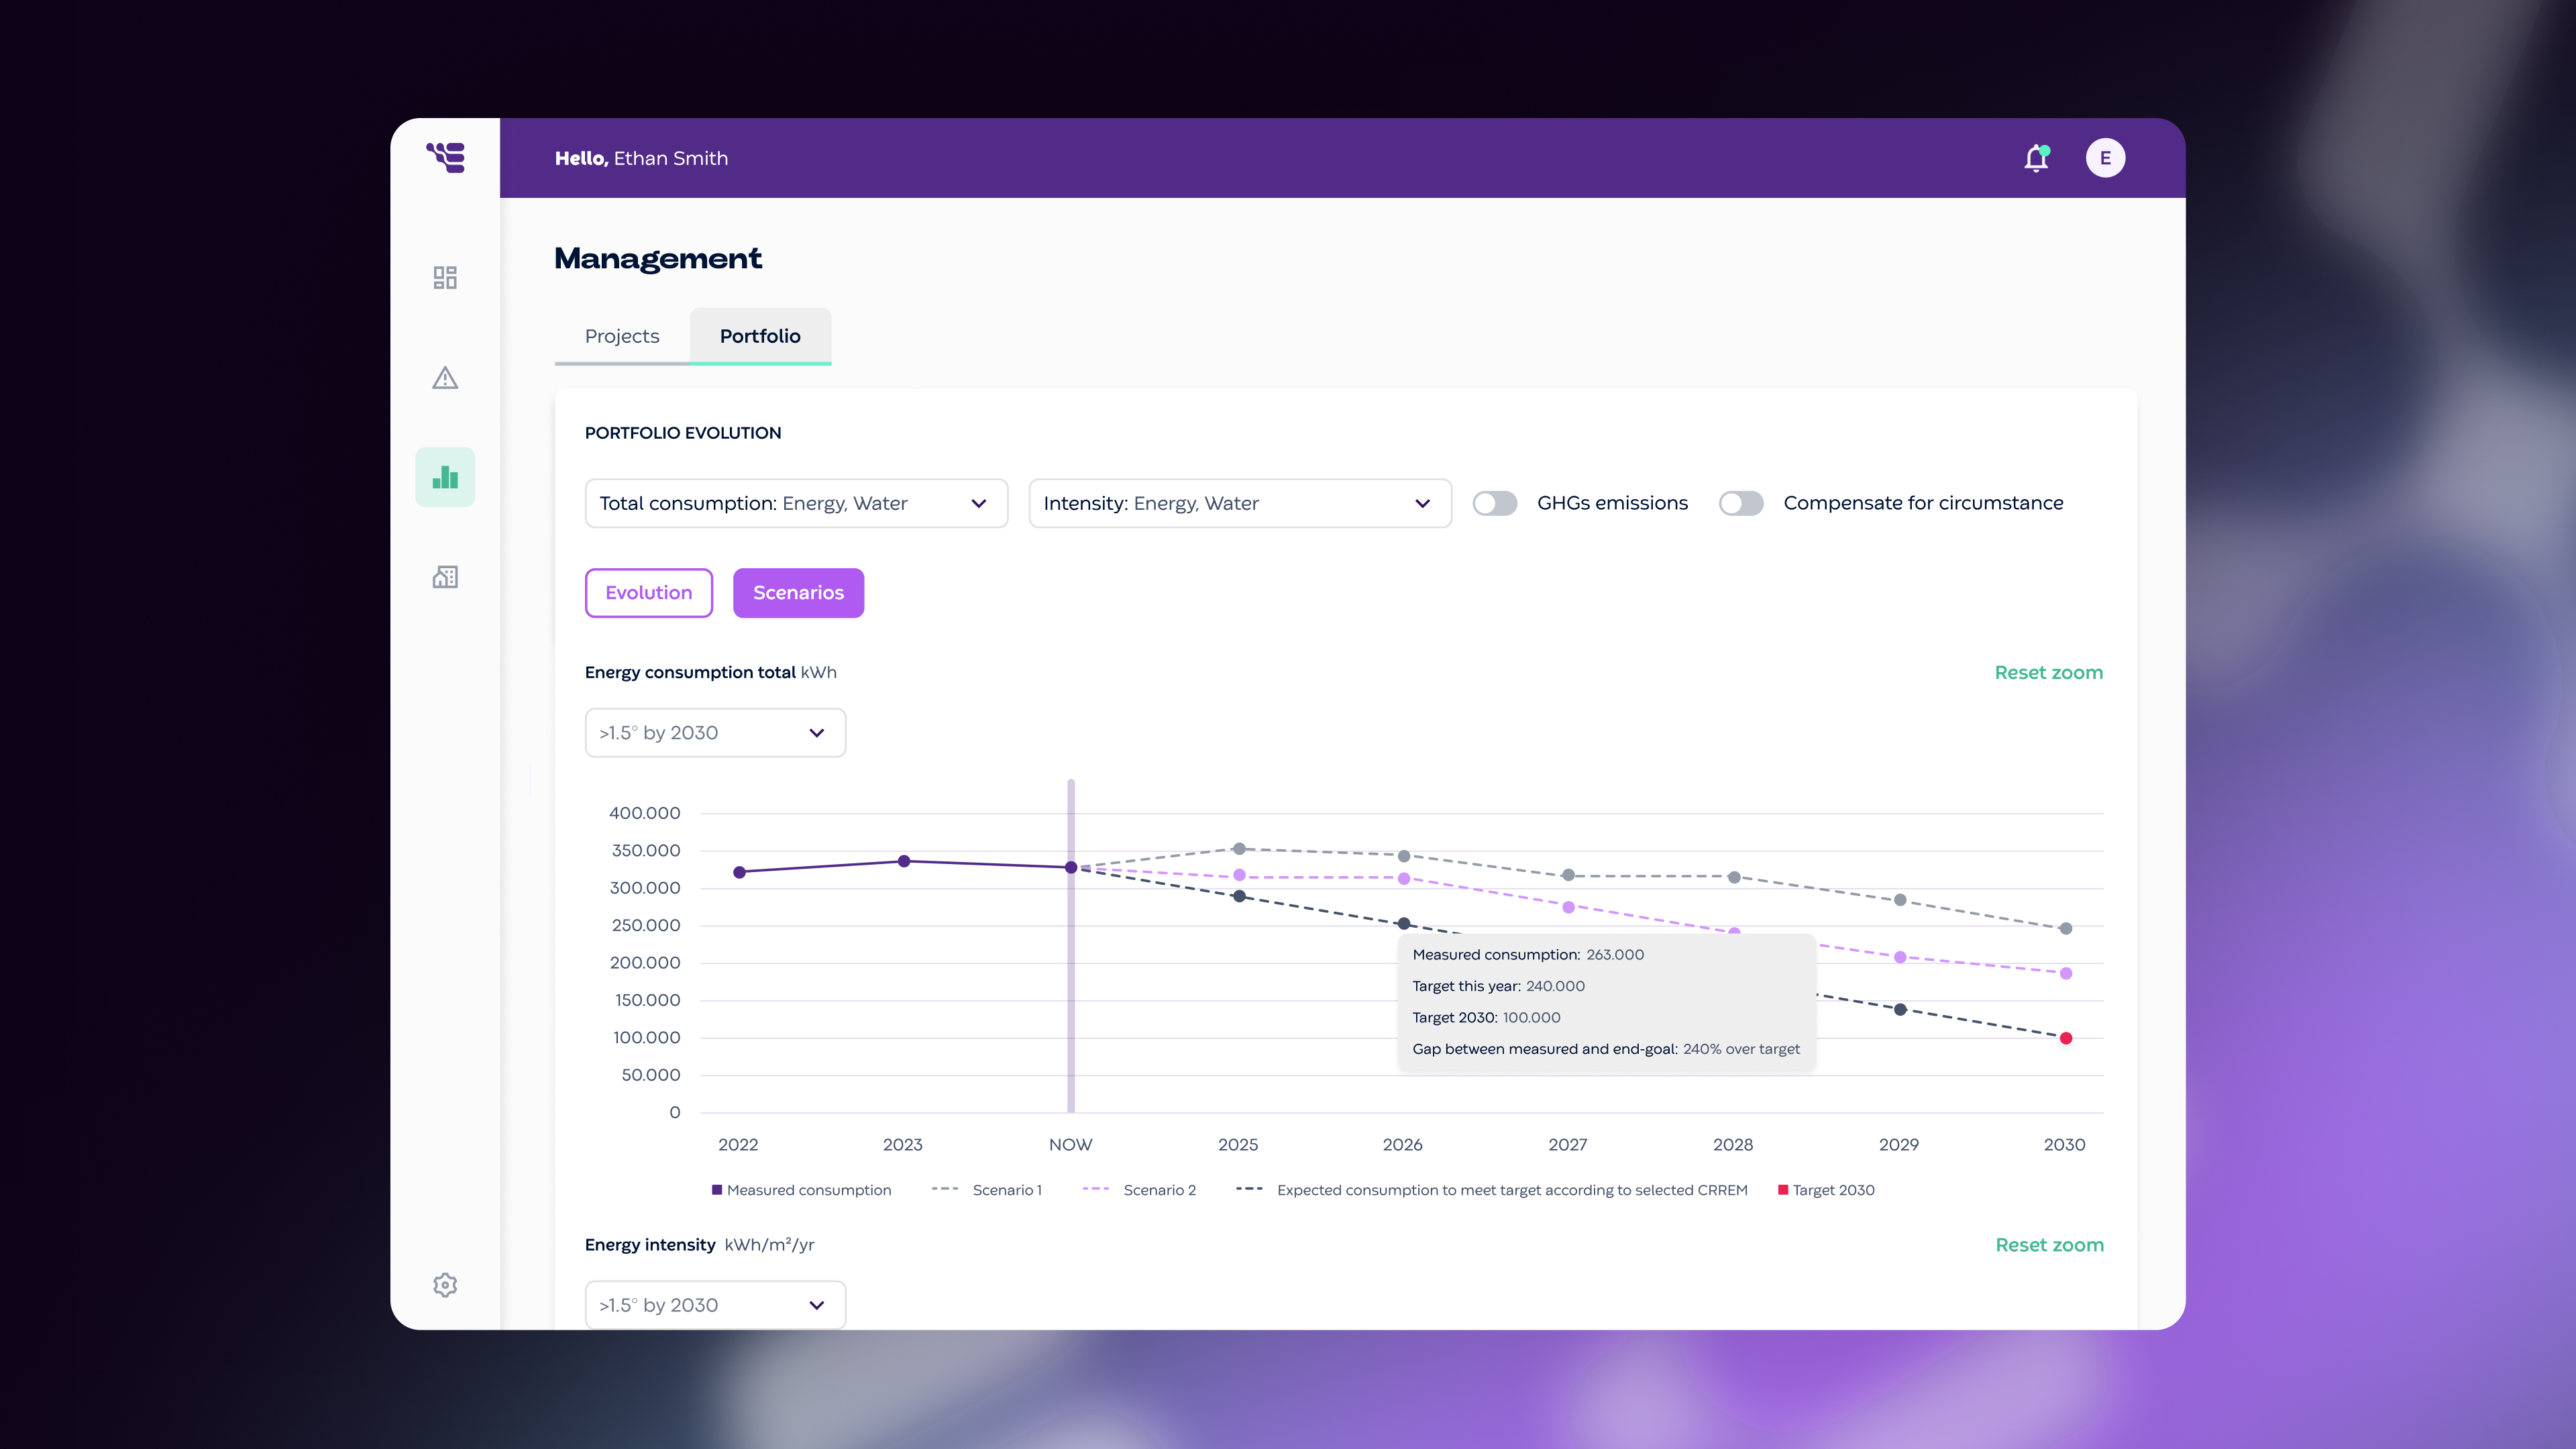Image resolution: width=2576 pixels, height=1449 pixels.
Task: Open the Total consumption Energy, Water dropdown
Action: click(x=796, y=503)
